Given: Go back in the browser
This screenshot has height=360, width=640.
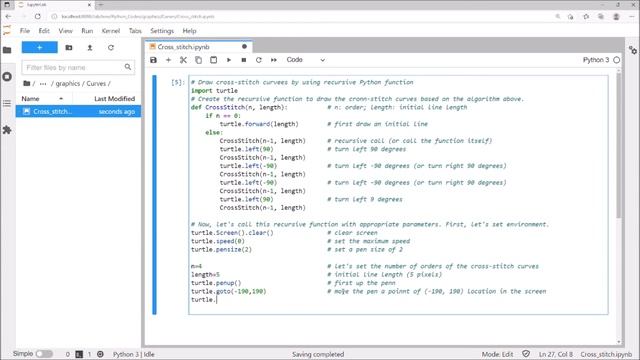Looking at the screenshot, I should tap(9, 16).
